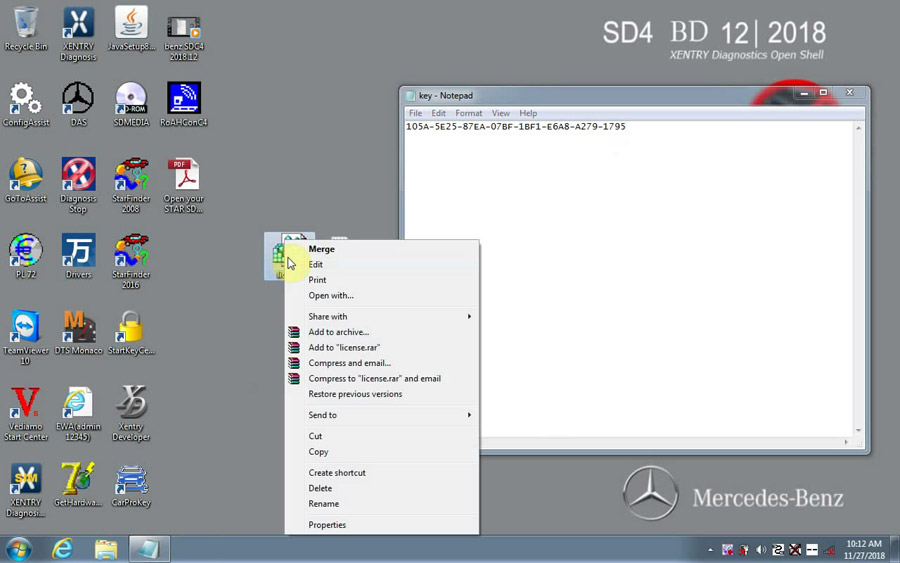Click Notepad's vertical scrollbar down arrow

(859, 430)
